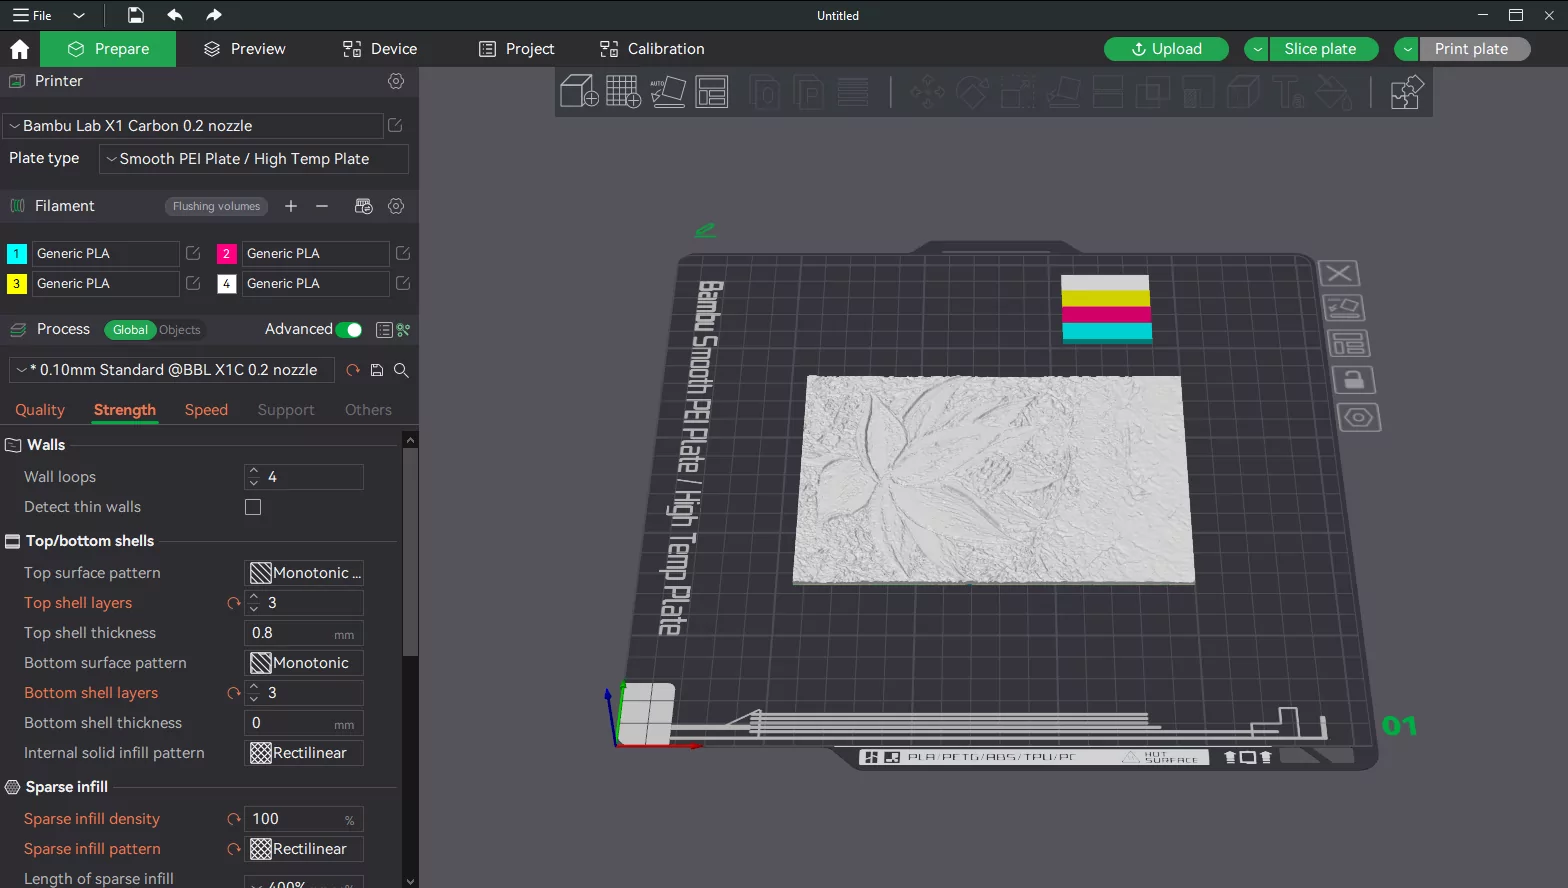Switch to the Preview tab

pyautogui.click(x=244, y=49)
